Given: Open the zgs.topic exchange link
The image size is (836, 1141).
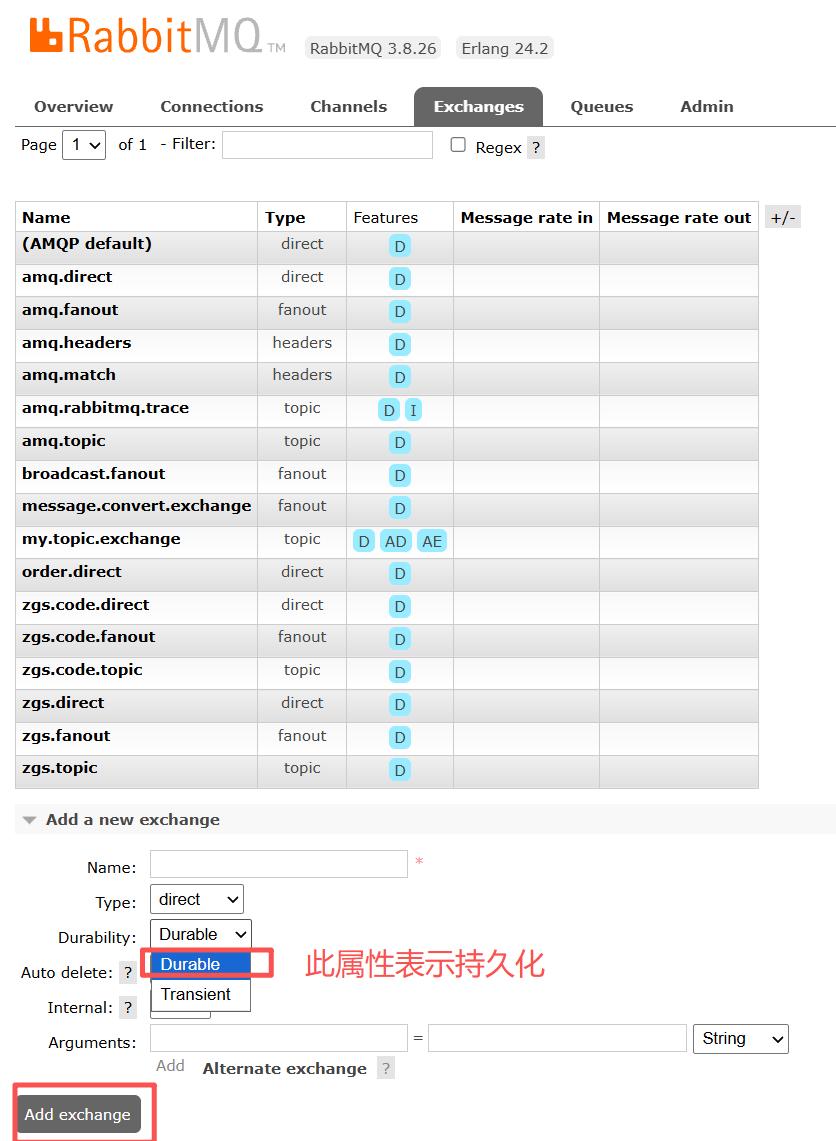Looking at the screenshot, I should [x=60, y=768].
